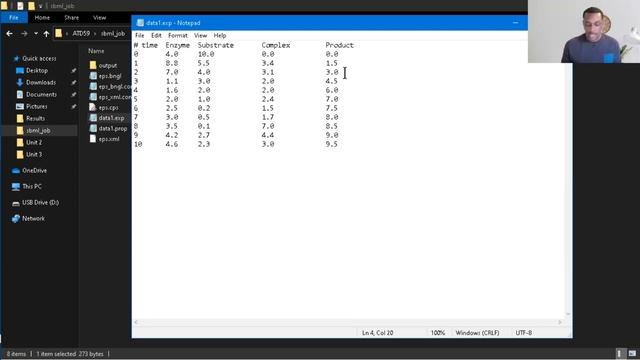Click Windows (CRLF) status entry
Viewport: 640px width, 360px height.
[x=477, y=333]
